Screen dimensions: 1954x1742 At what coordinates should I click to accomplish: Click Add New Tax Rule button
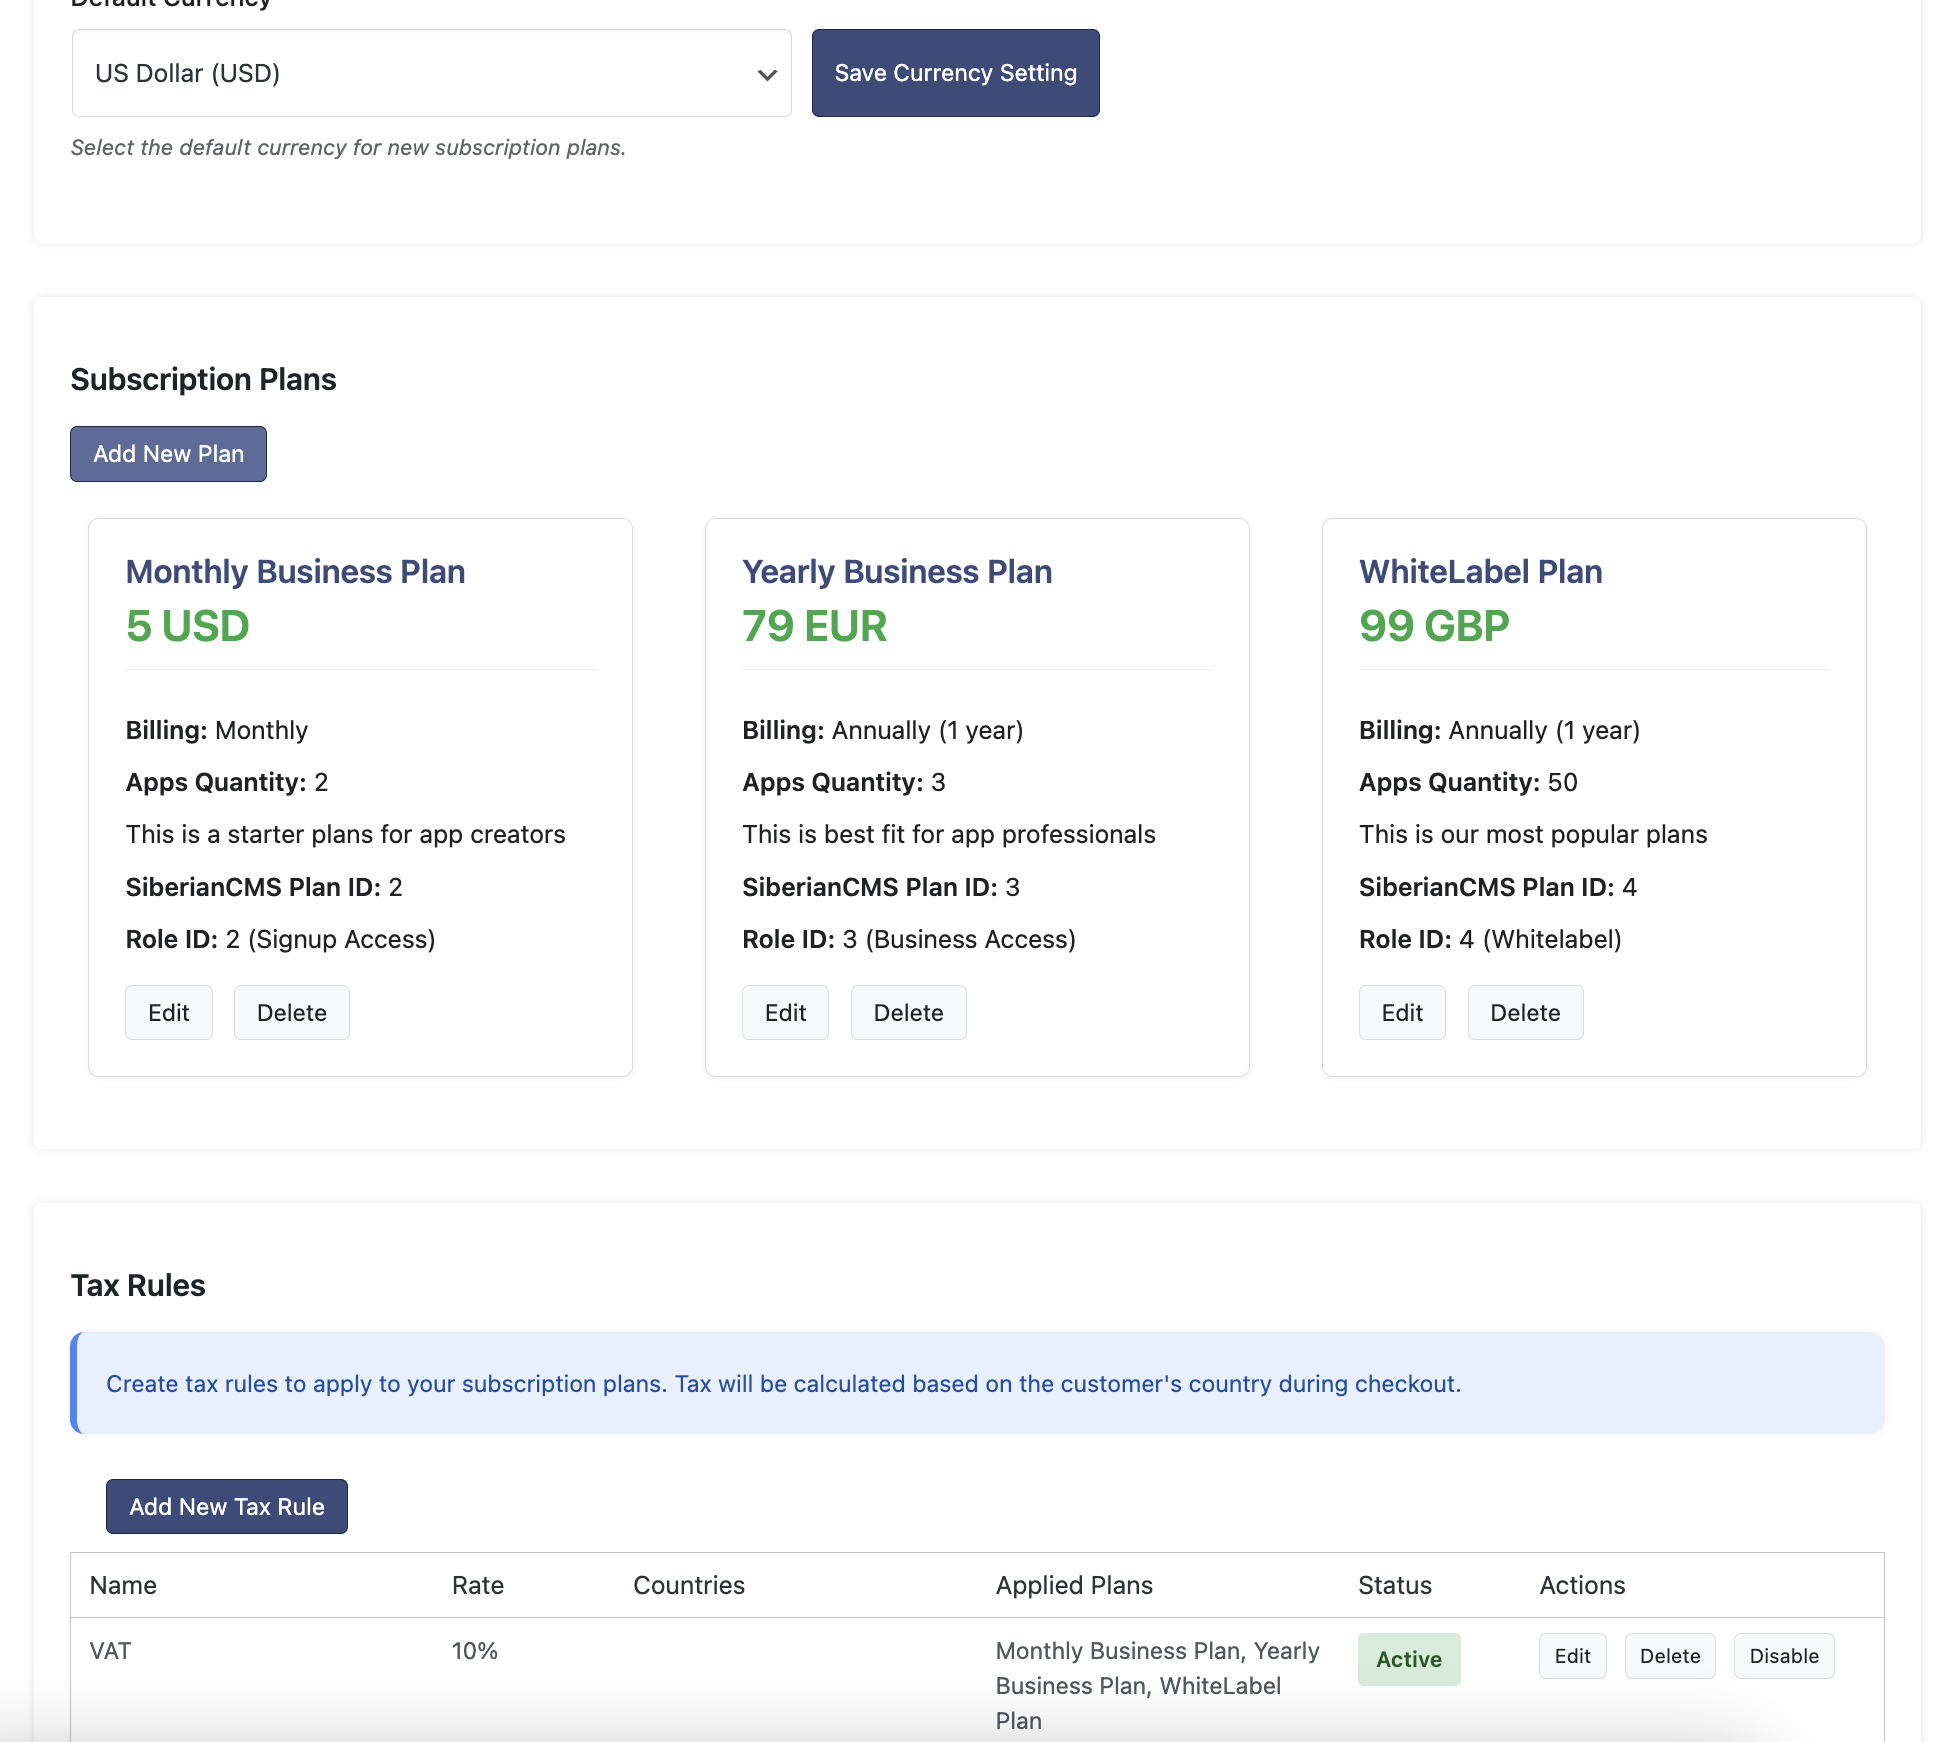pyautogui.click(x=227, y=1507)
